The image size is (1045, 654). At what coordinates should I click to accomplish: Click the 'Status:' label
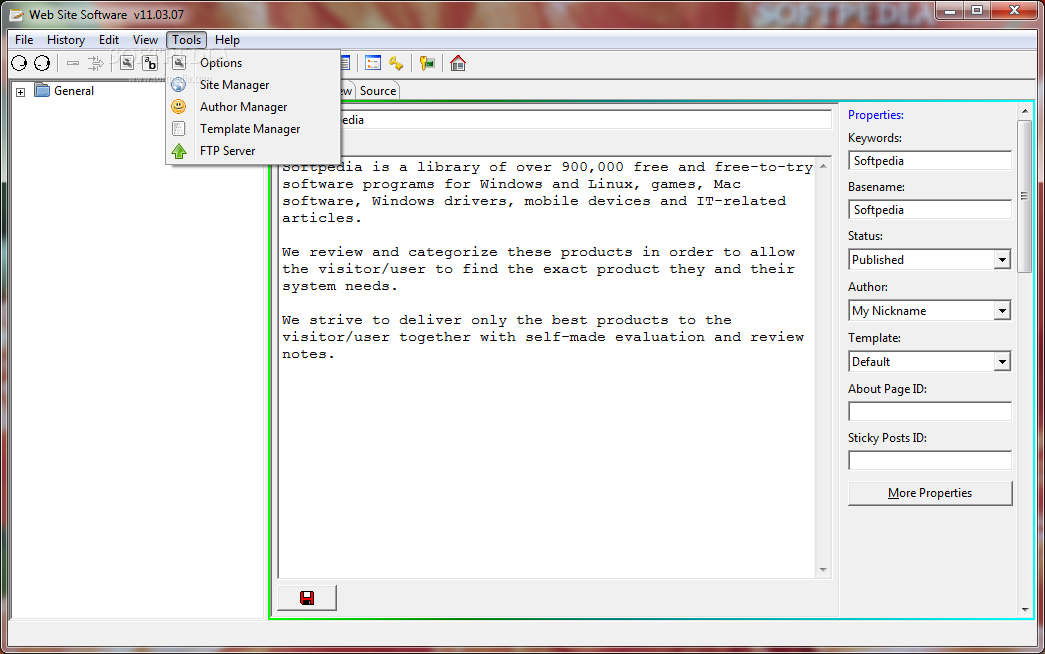865,236
